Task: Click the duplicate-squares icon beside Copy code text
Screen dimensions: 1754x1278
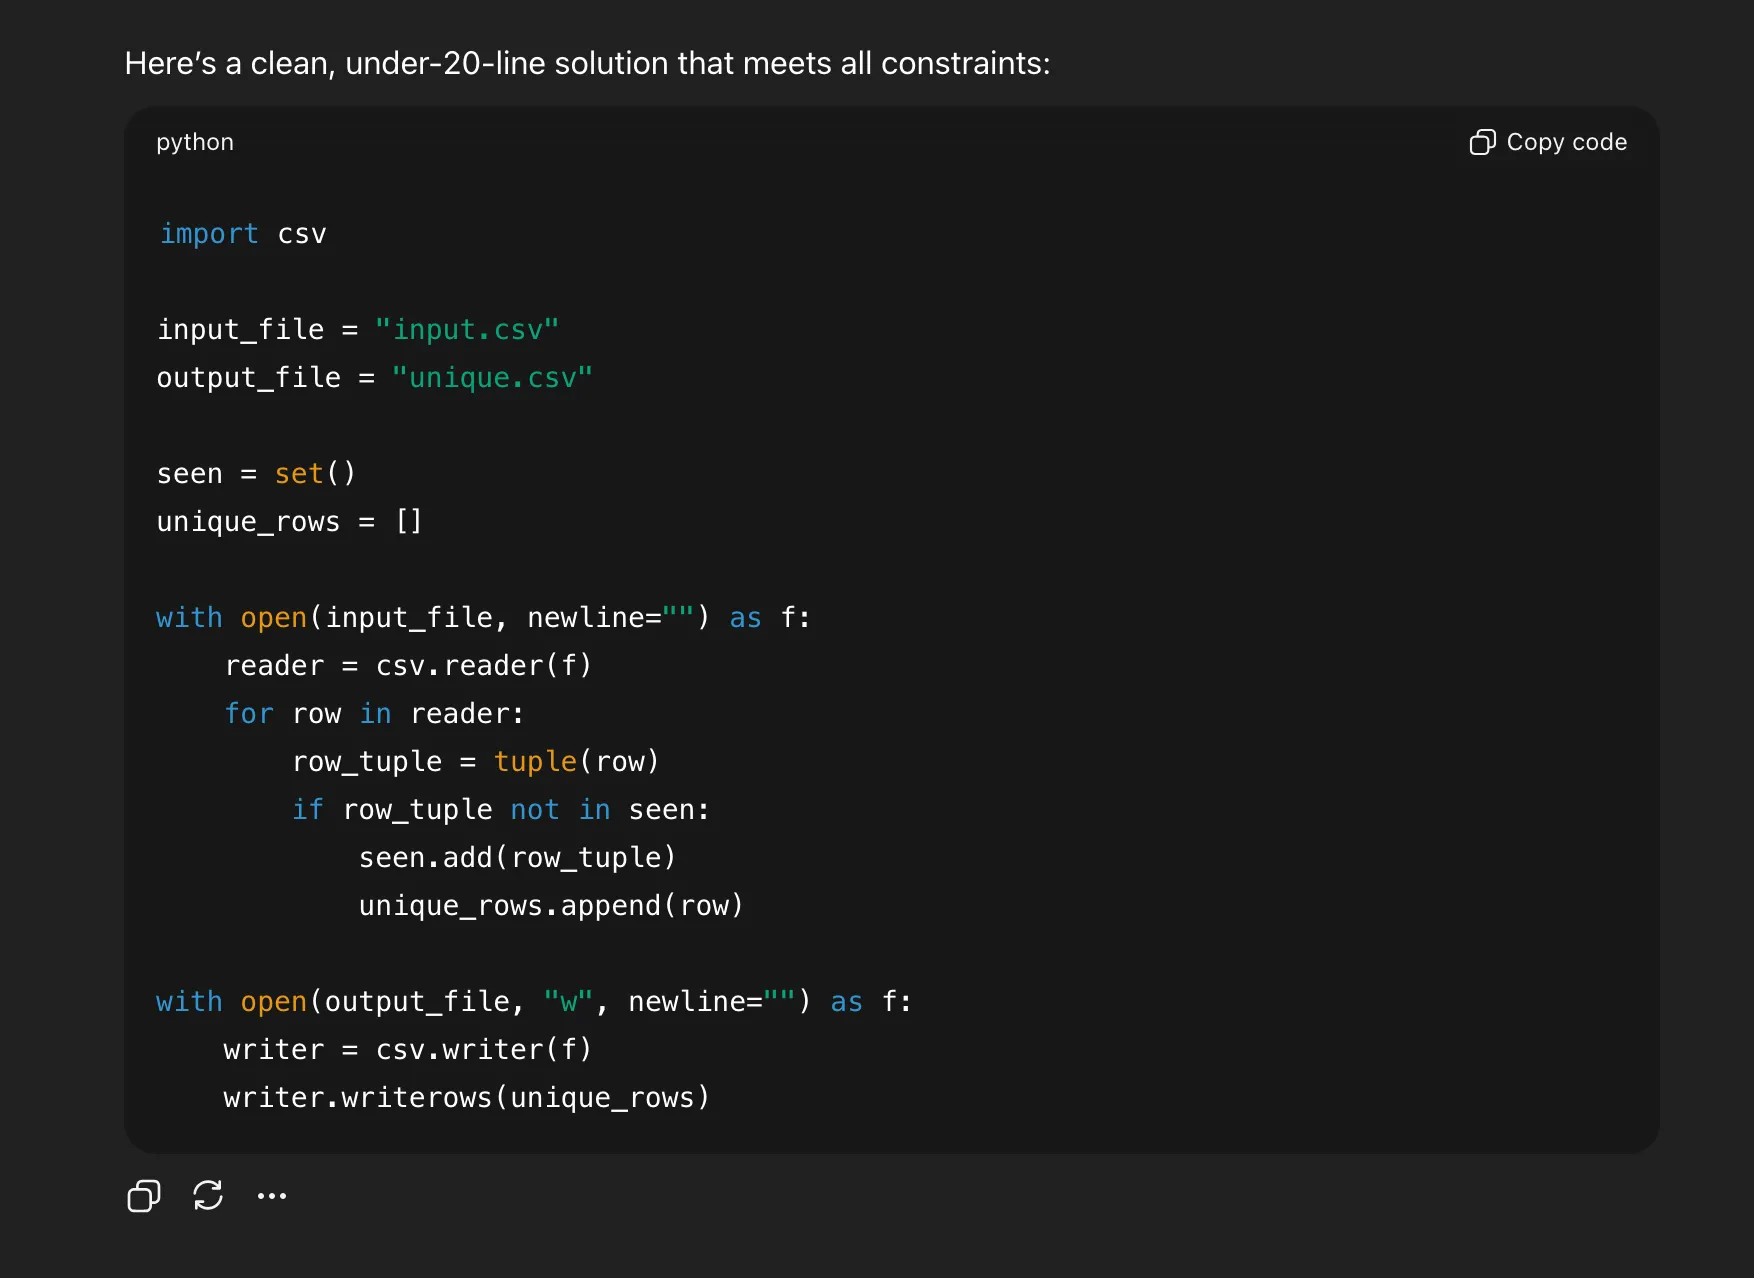Action: coord(1482,142)
